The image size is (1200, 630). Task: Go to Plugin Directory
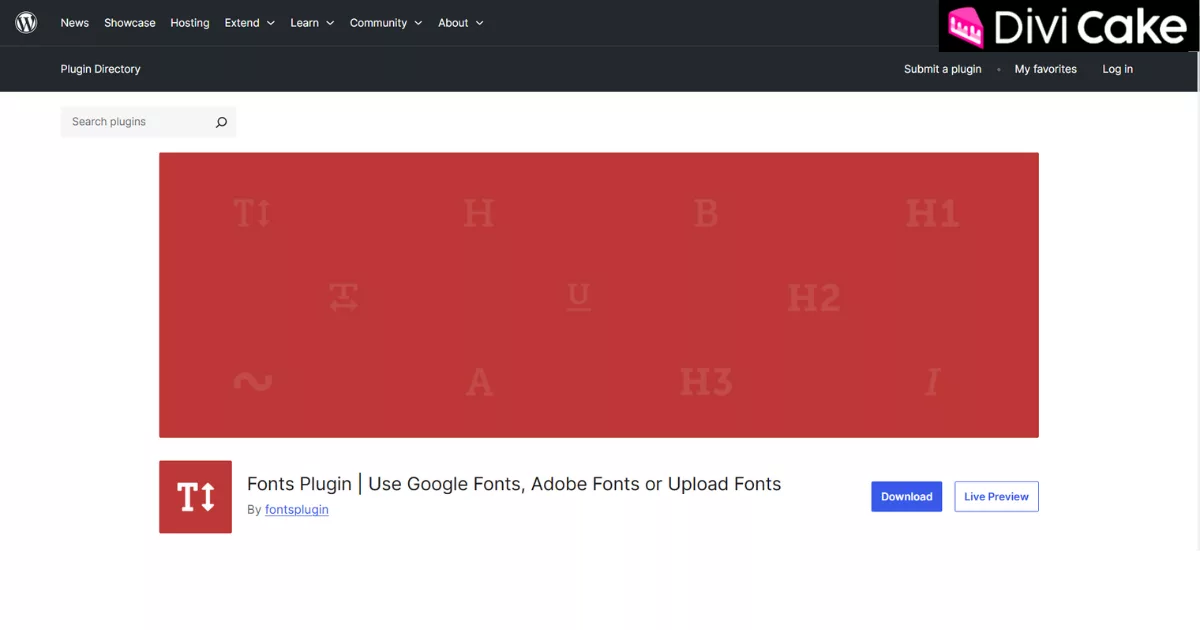pos(101,69)
